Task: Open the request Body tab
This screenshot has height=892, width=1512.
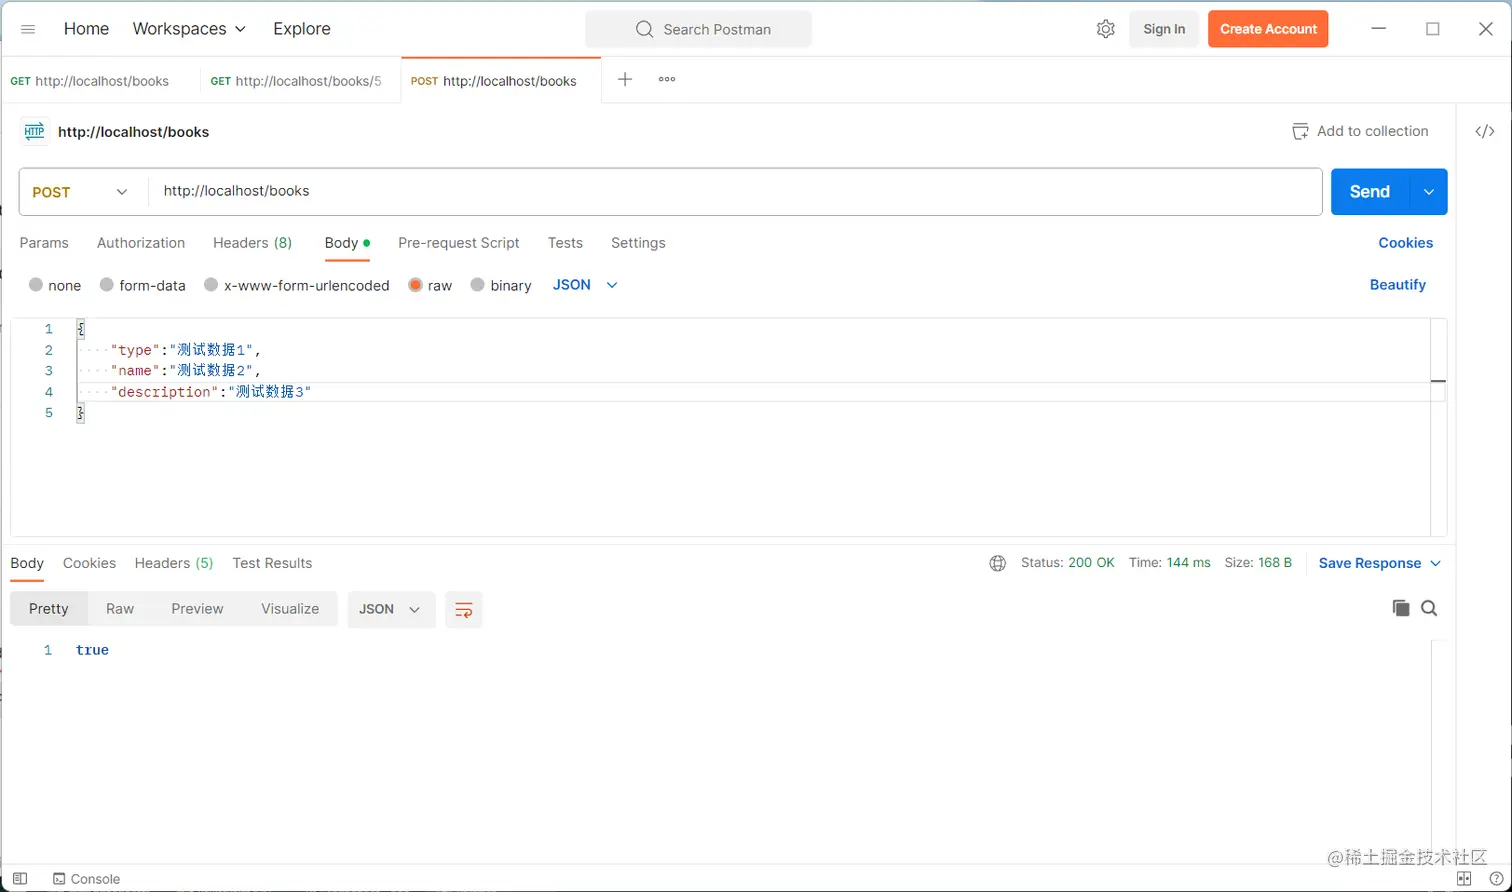Action: click(x=347, y=243)
